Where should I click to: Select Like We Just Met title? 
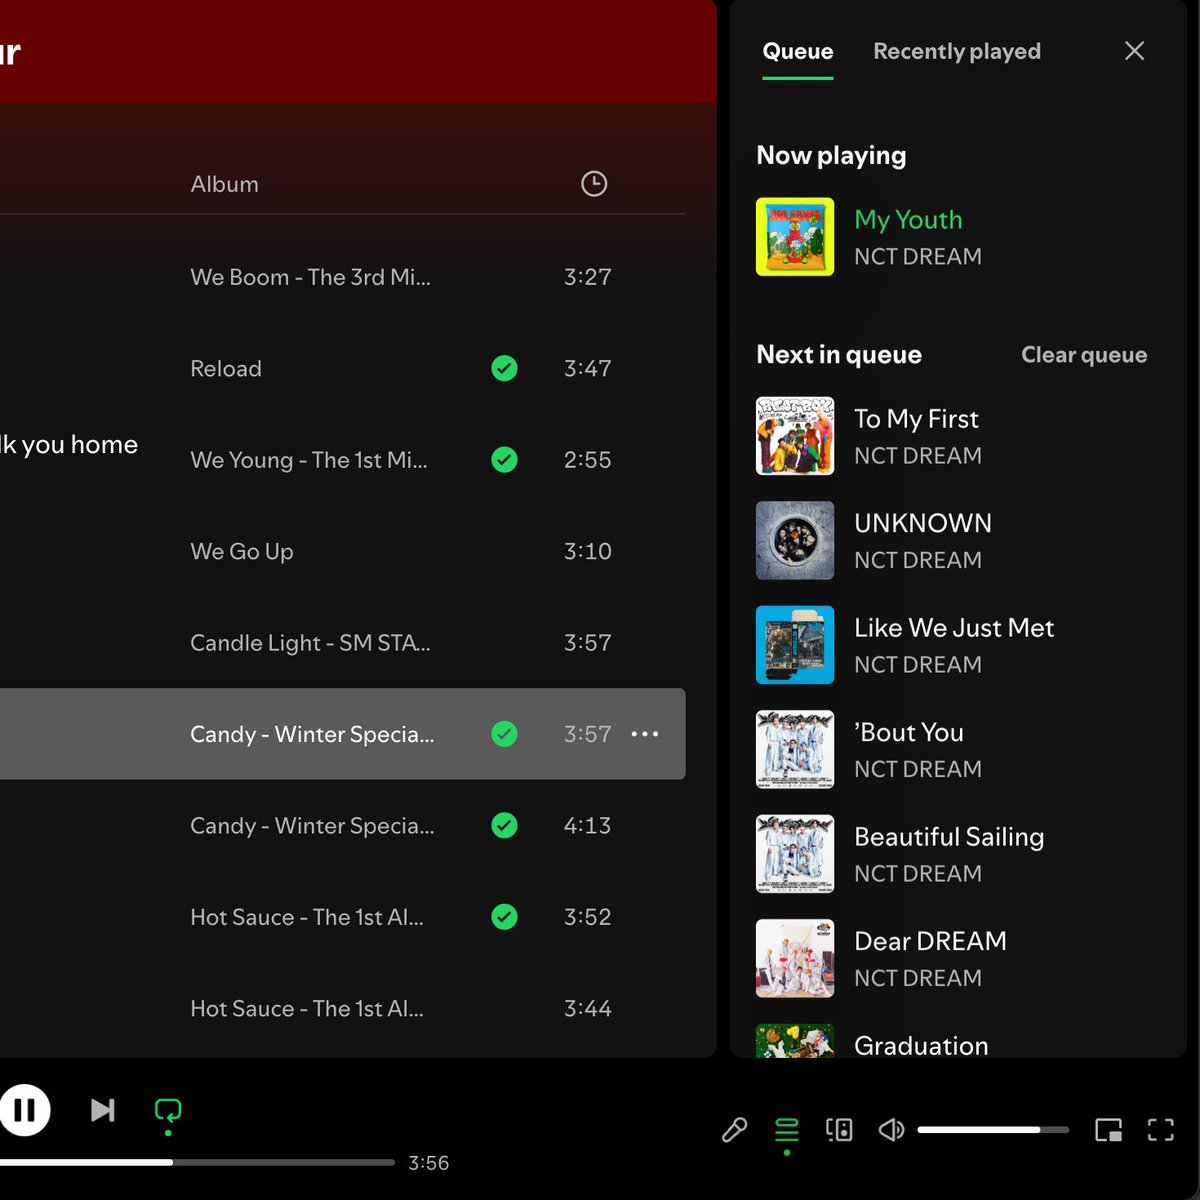point(954,627)
